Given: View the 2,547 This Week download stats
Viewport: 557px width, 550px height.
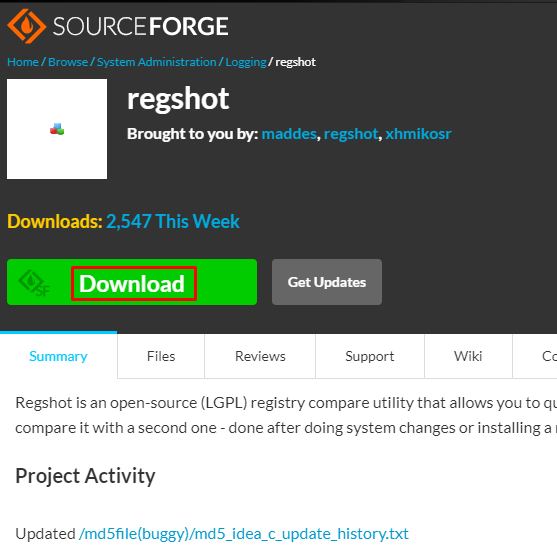Looking at the screenshot, I should [x=173, y=221].
